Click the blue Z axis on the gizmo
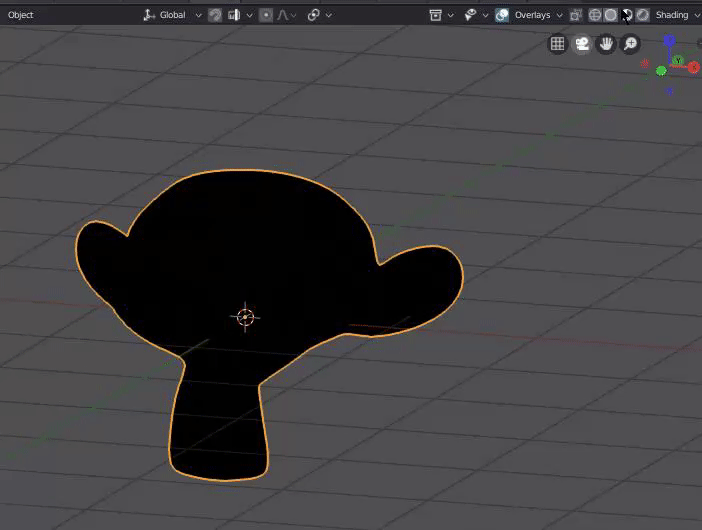This screenshot has height=530, width=702. click(x=669, y=41)
